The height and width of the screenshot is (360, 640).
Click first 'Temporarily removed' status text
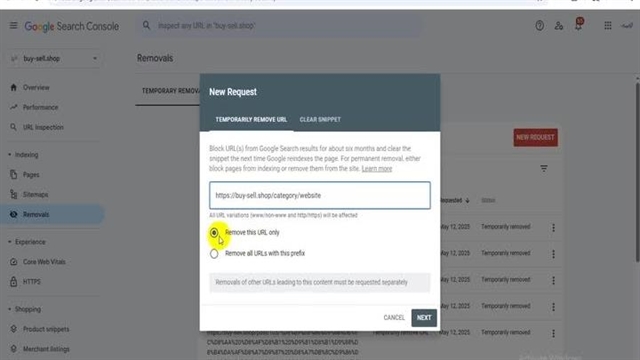505,227
